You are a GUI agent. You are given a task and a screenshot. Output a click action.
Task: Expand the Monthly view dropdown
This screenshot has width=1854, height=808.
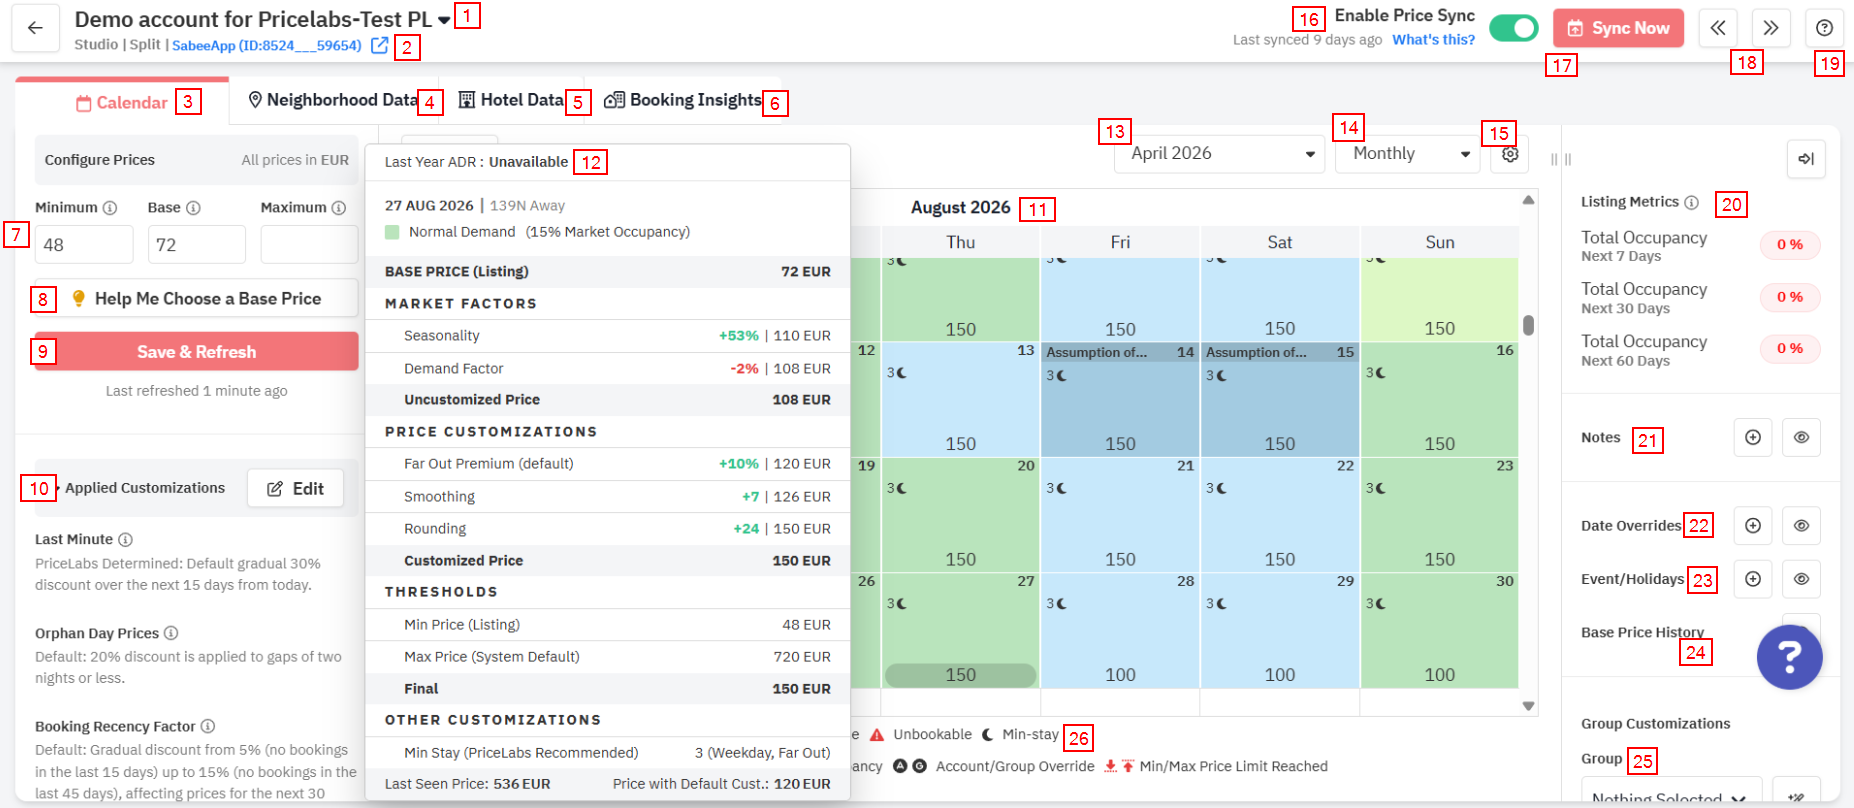click(1407, 154)
